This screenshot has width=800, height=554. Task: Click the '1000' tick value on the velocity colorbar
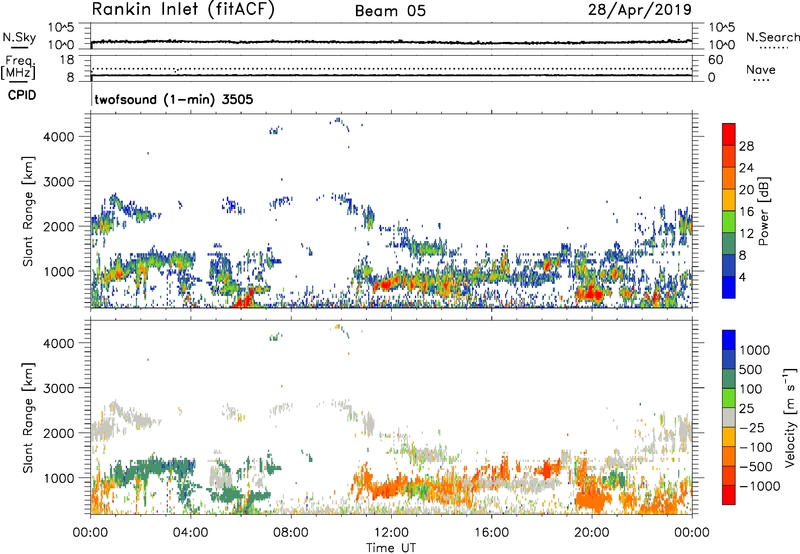coord(755,350)
